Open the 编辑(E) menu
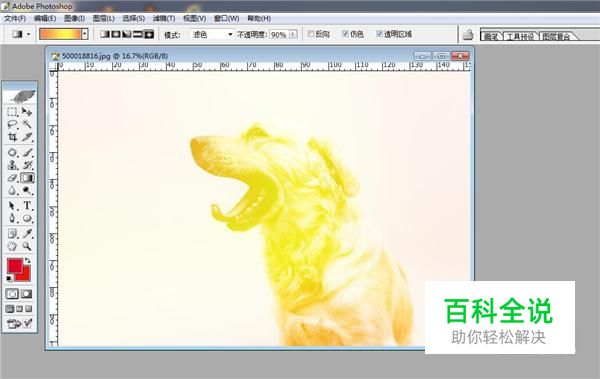This screenshot has width=600, height=379. (45, 18)
